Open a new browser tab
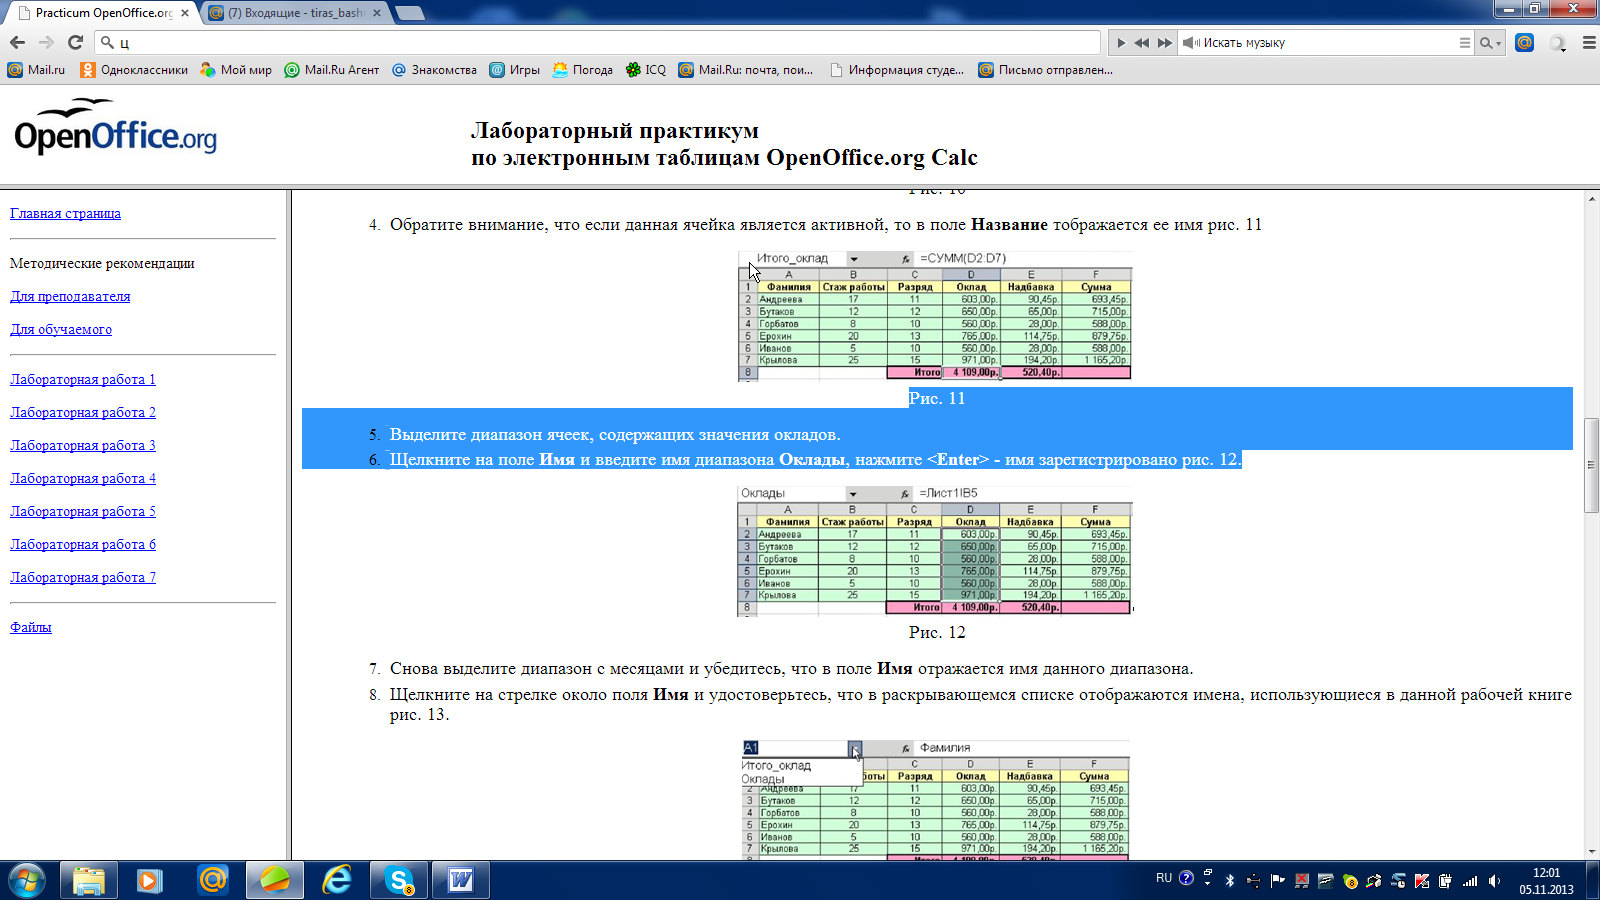This screenshot has width=1600, height=900. tap(409, 13)
